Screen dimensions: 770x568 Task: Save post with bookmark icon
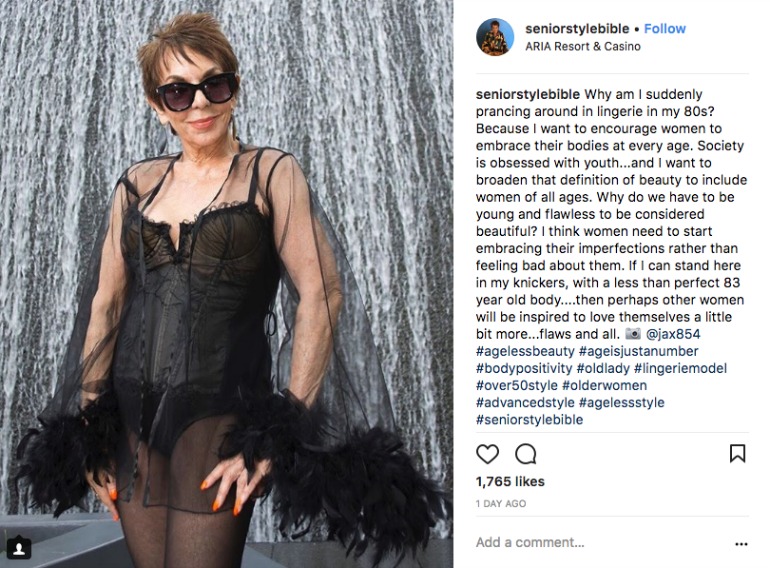click(737, 453)
